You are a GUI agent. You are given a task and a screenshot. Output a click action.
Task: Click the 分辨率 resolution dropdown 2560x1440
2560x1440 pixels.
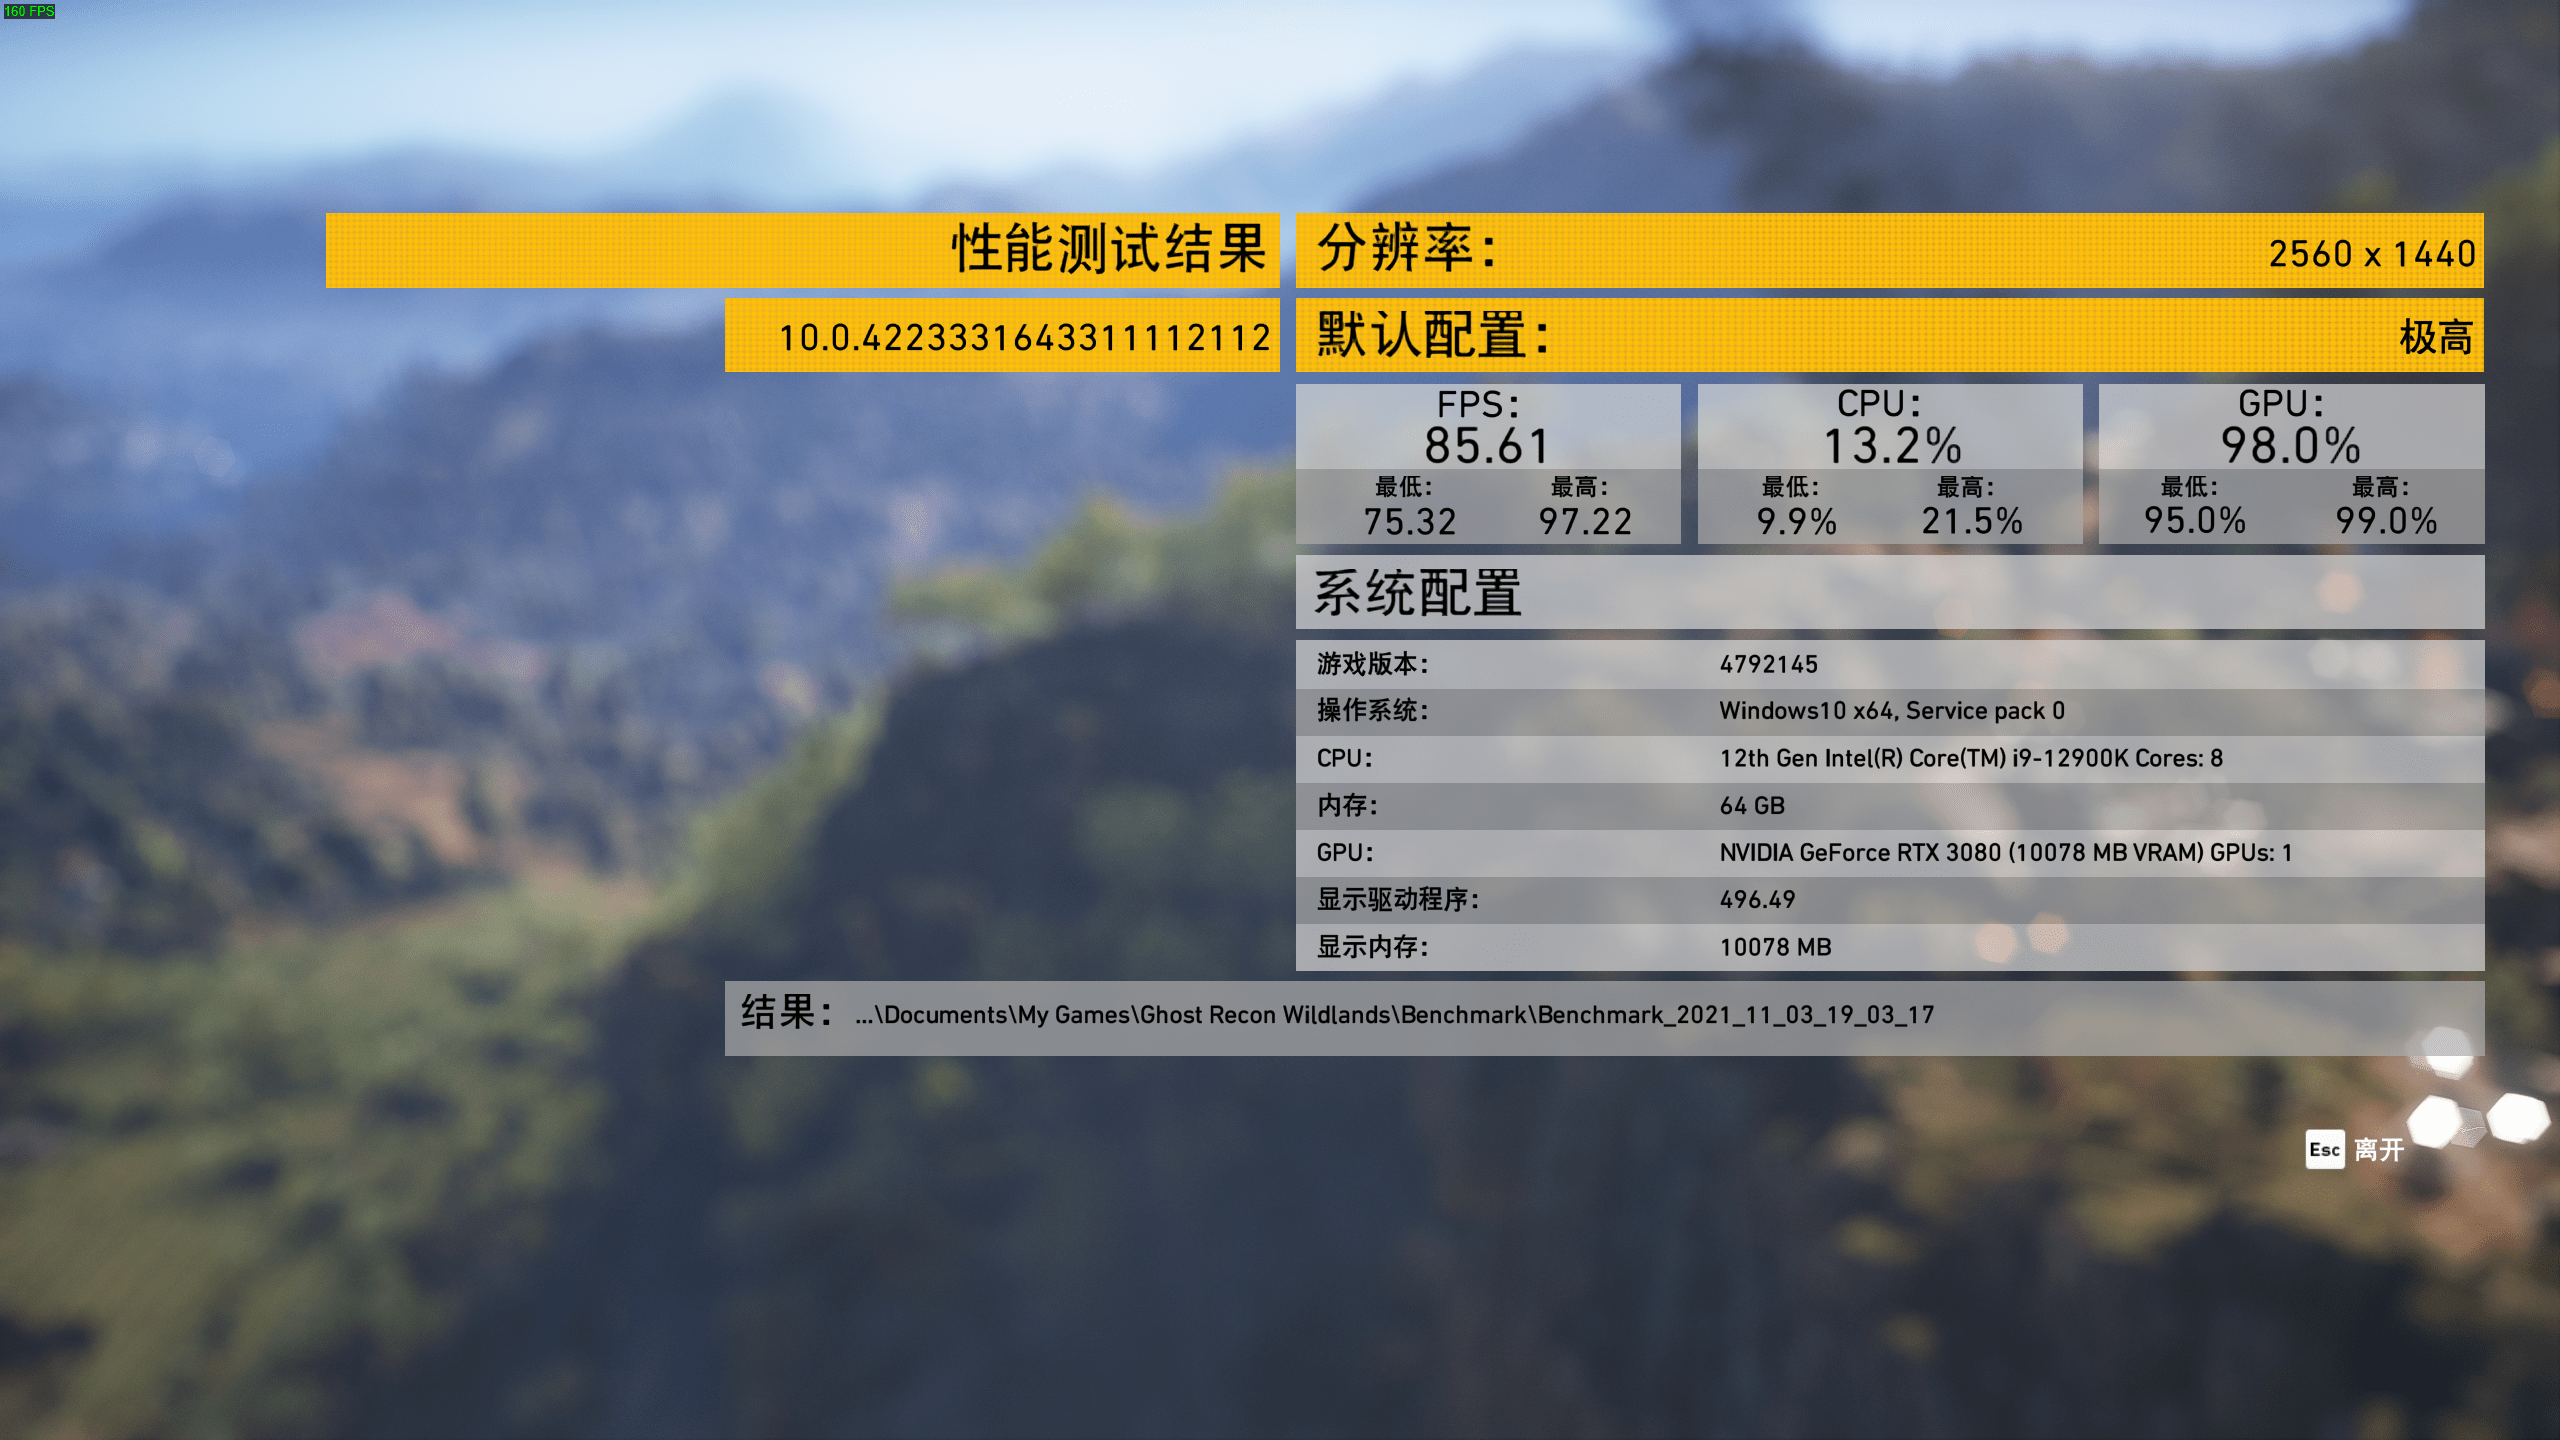(2374, 253)
